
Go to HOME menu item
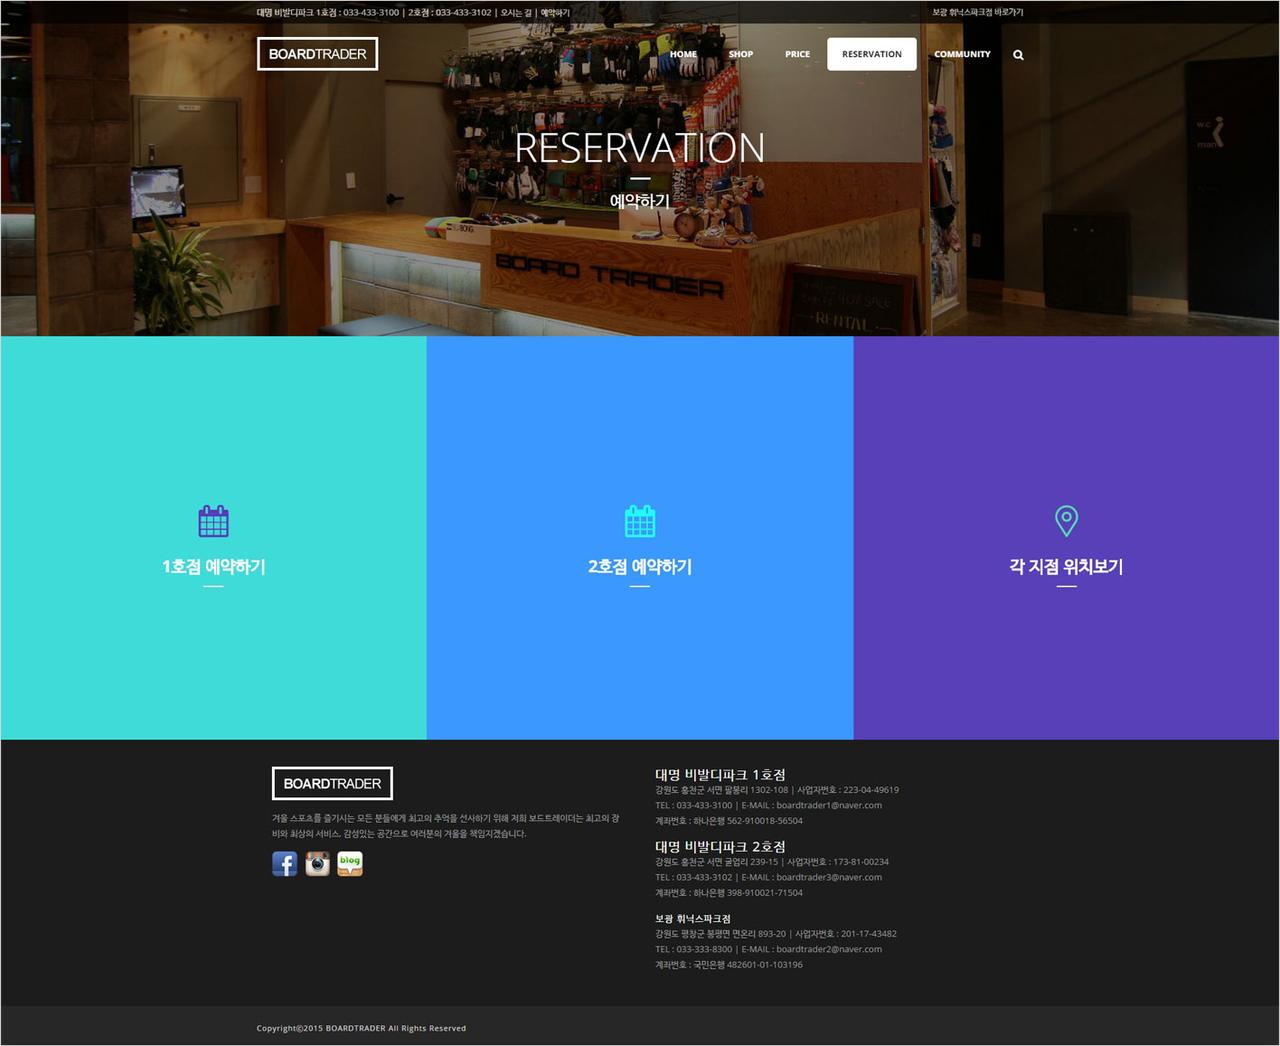pos(683,54)
